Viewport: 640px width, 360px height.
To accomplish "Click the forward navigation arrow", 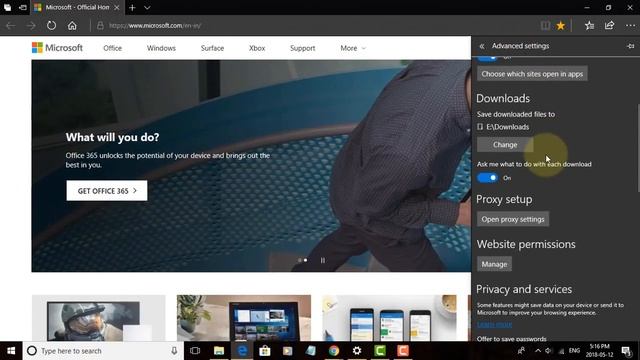I will (x=31, y=25).
